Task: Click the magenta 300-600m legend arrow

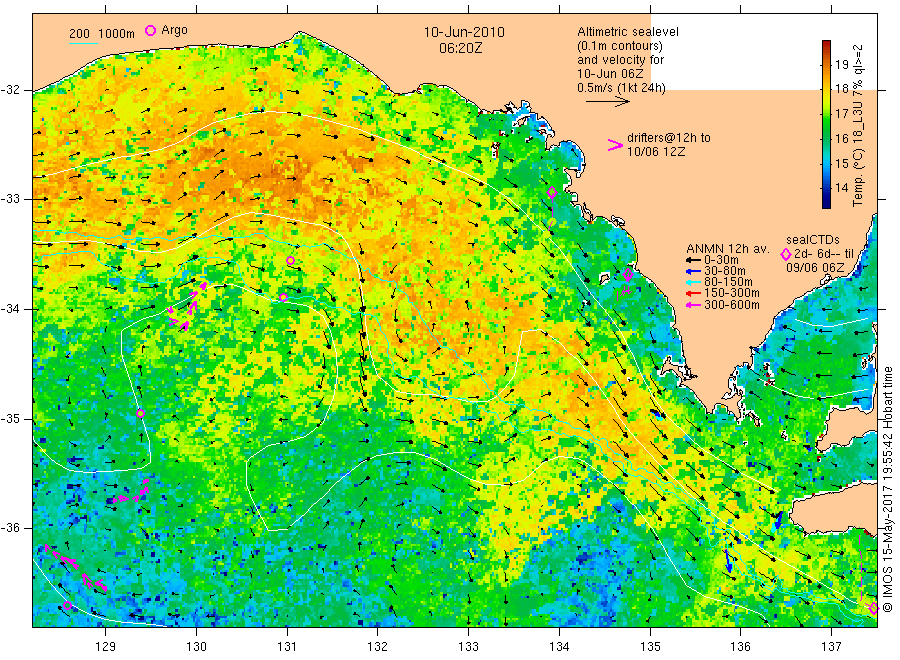Action: [x=693, y=305]
